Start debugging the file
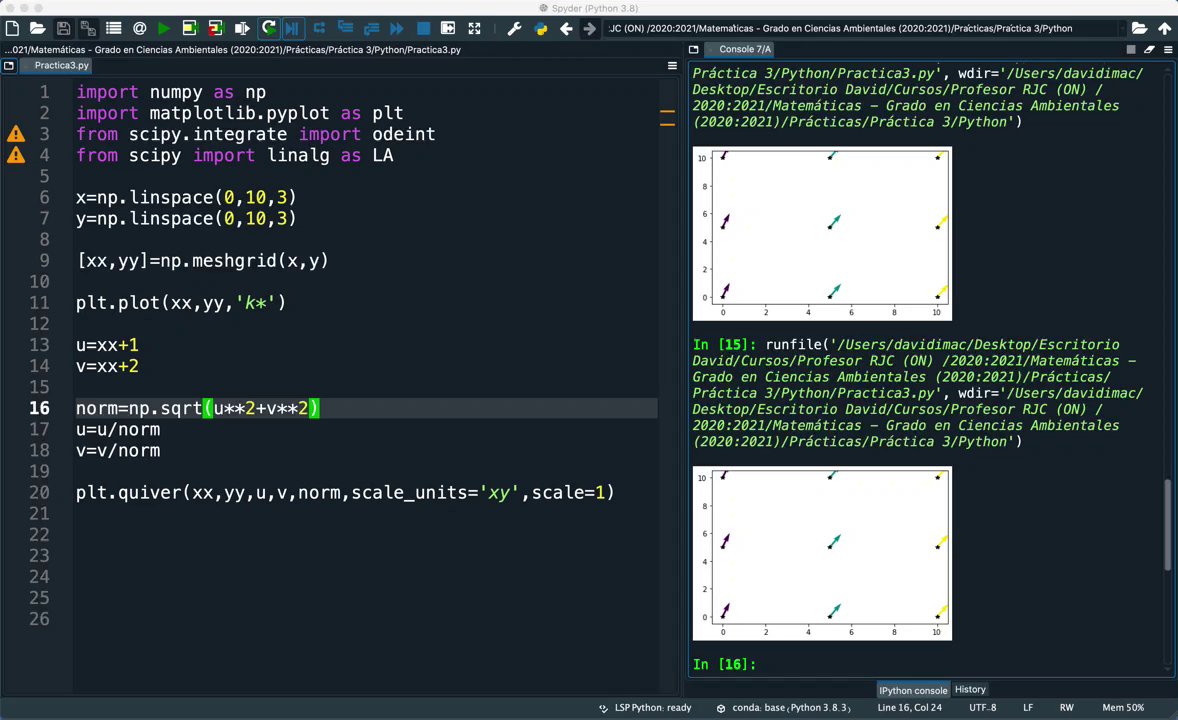This screenshot has height=720, width=1178. point(292,29)
